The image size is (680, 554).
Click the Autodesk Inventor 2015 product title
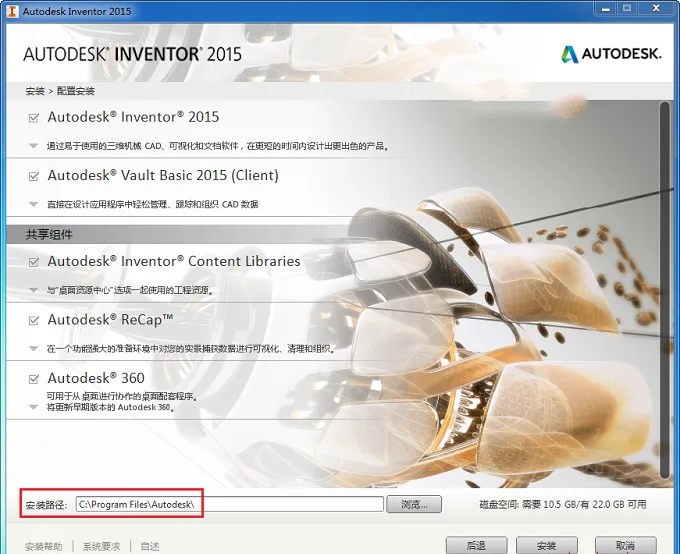click(x=133, y=117)
